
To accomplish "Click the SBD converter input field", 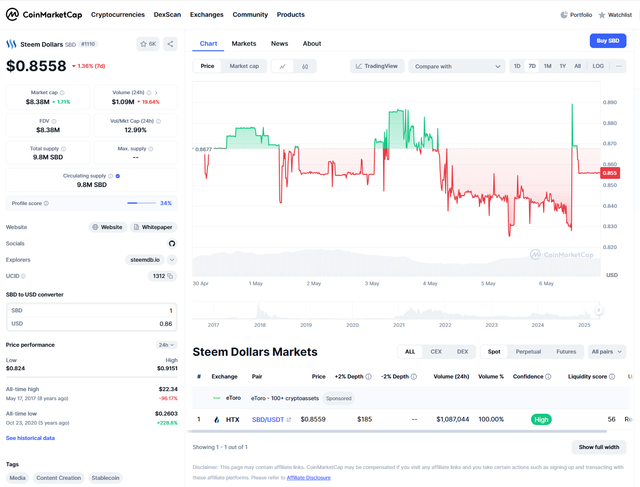I will point(92,311).
